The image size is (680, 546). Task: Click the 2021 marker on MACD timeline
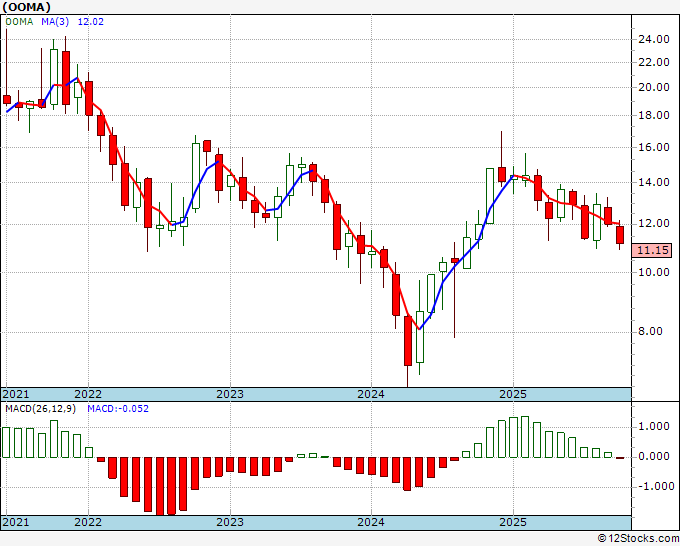click(16, 522)
